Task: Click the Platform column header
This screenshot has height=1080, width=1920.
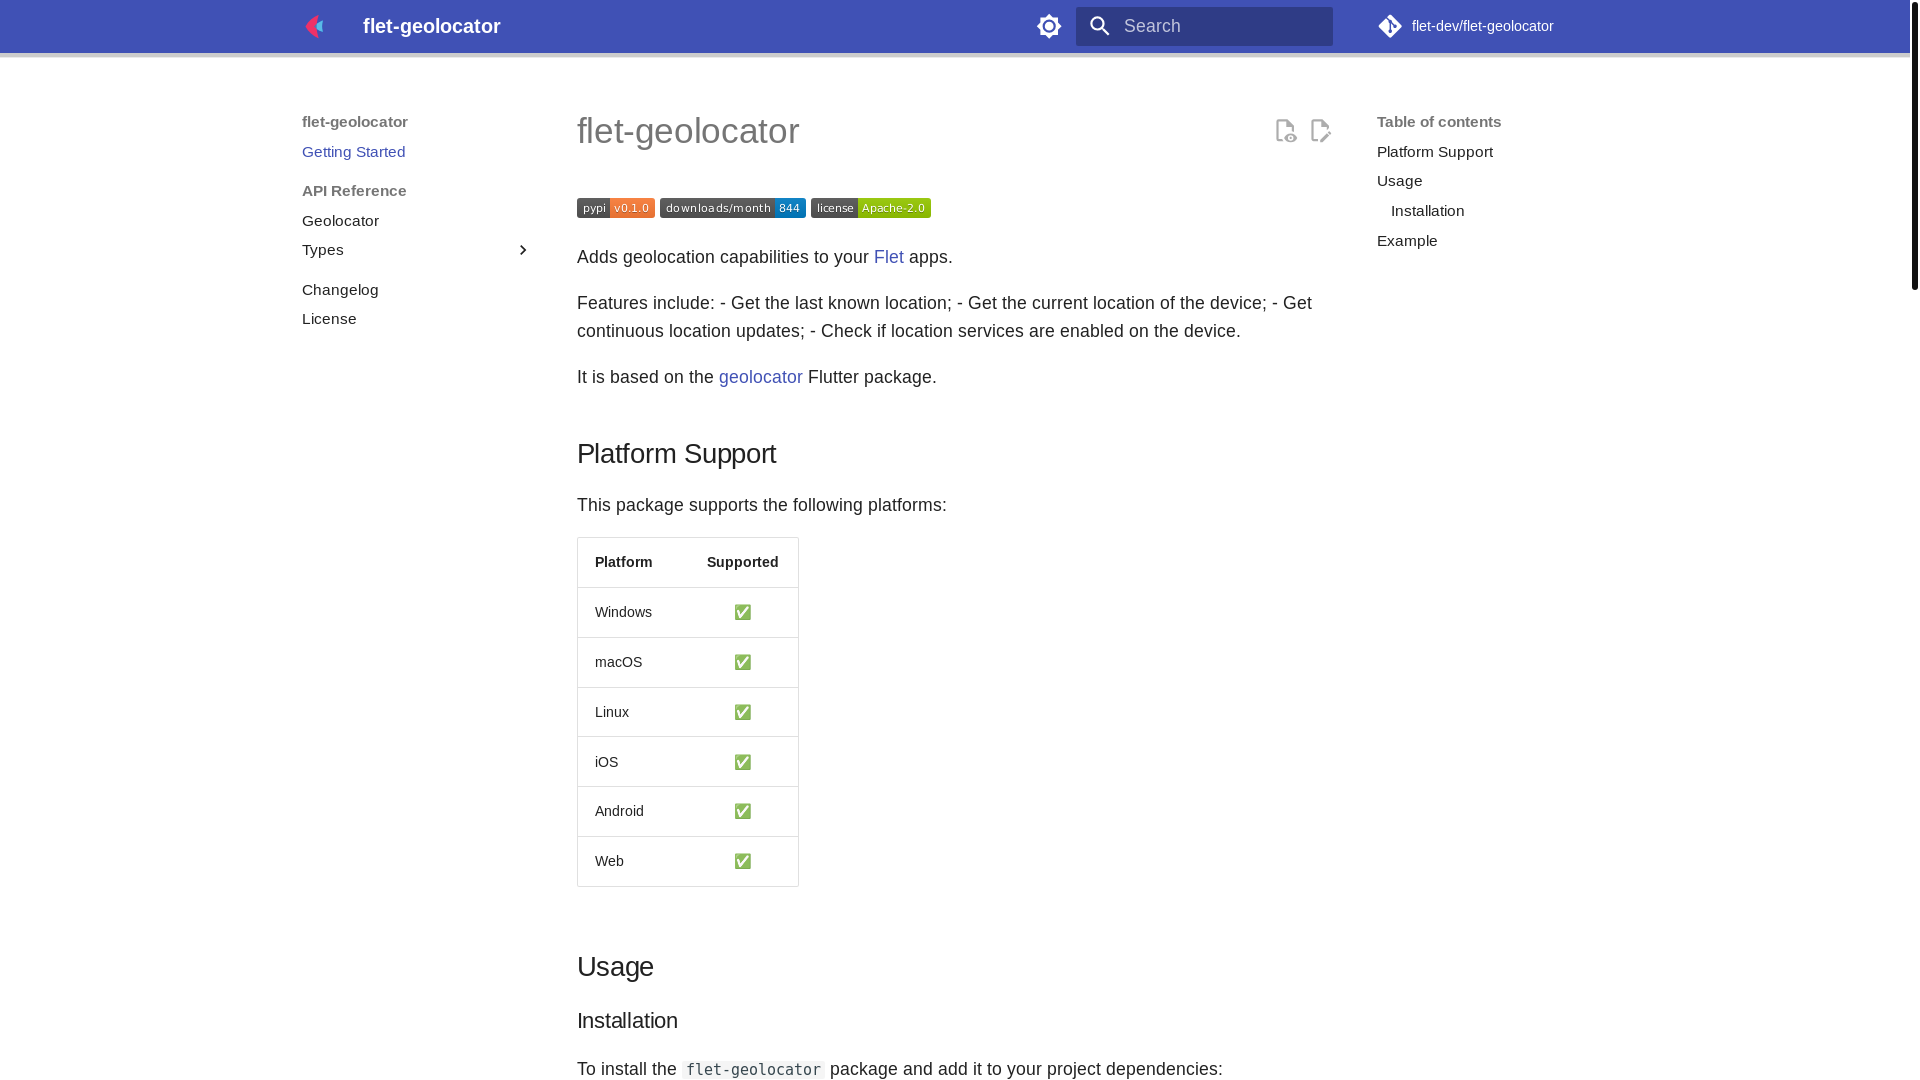Action: 624,562
